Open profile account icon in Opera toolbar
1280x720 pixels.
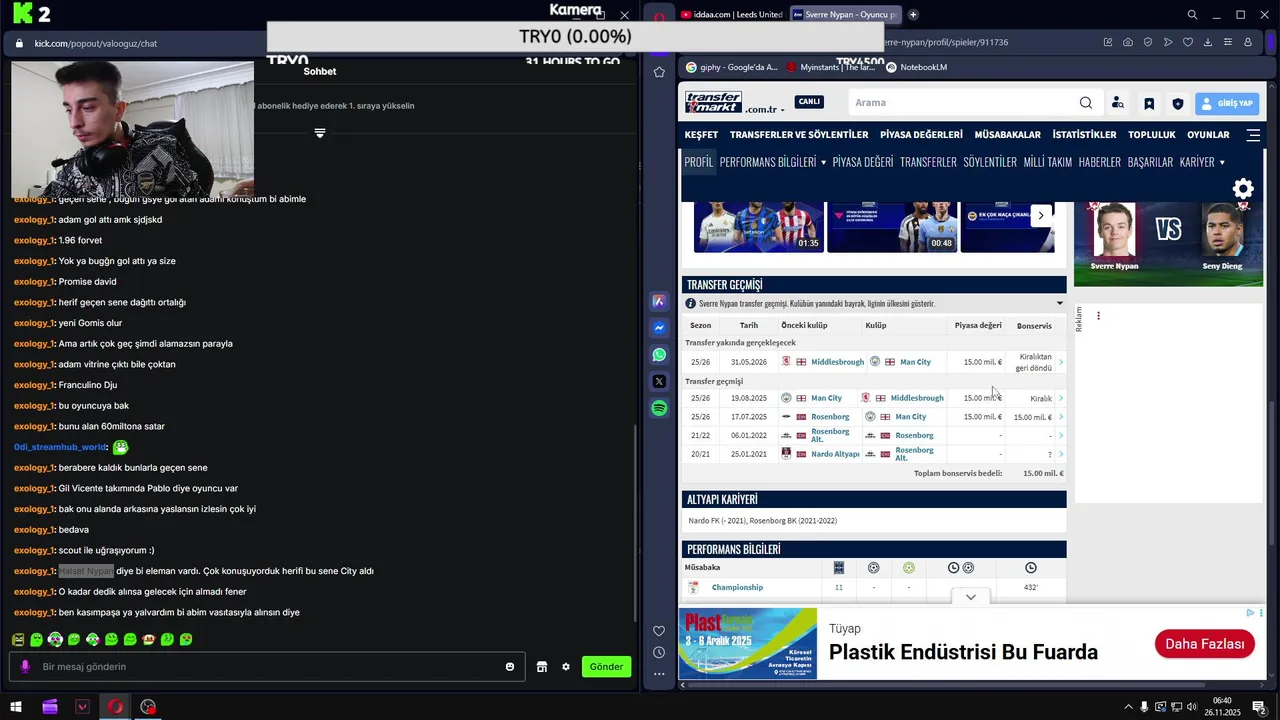[1248, 43]
